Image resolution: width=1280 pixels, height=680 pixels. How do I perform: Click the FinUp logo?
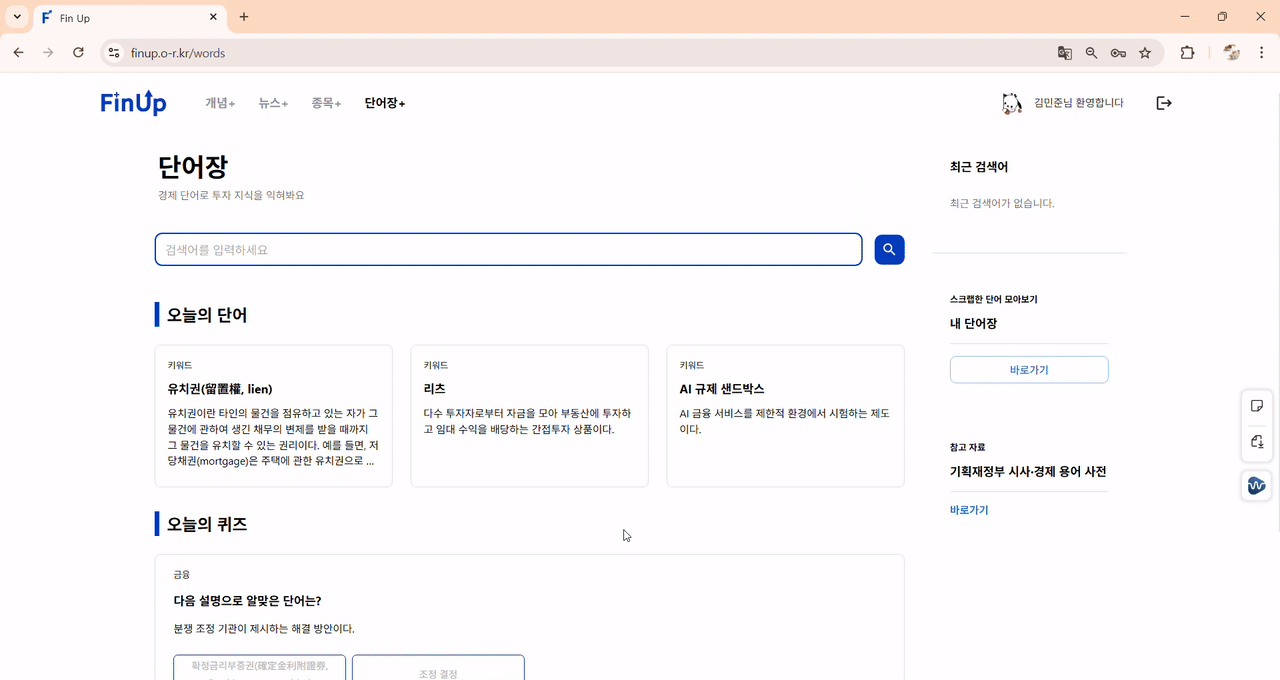(x=133, y=102)
